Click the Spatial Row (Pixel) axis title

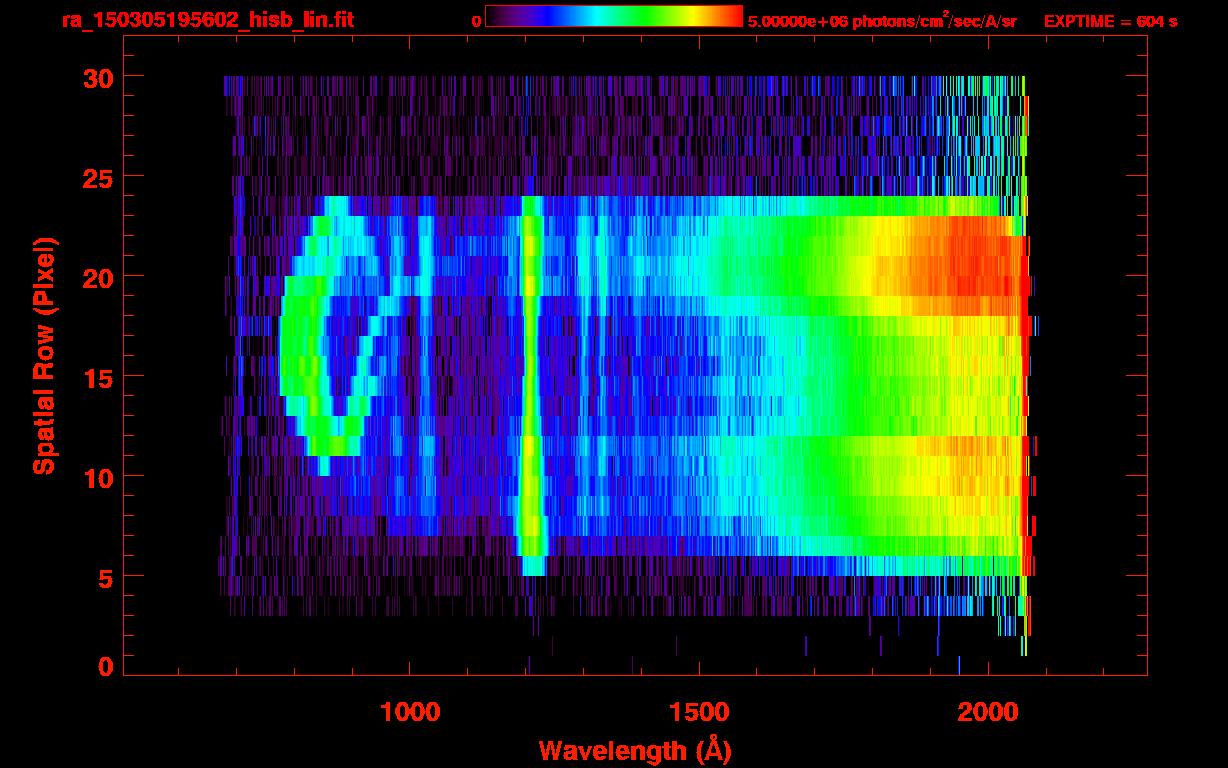click(x=44, y=355)
